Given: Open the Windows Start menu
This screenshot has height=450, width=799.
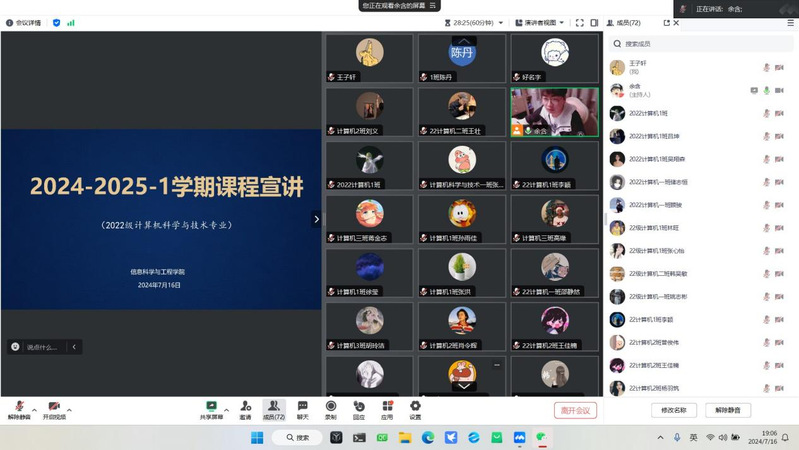Looking at the screenshot, I should (x=257, y=437).
